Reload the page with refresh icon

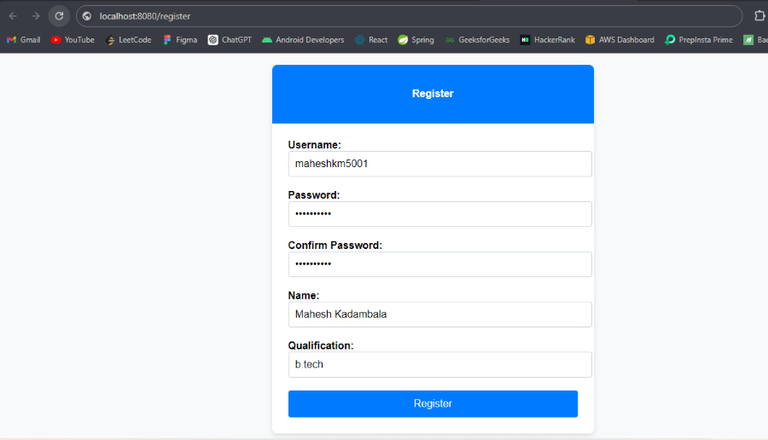[59, 16]
